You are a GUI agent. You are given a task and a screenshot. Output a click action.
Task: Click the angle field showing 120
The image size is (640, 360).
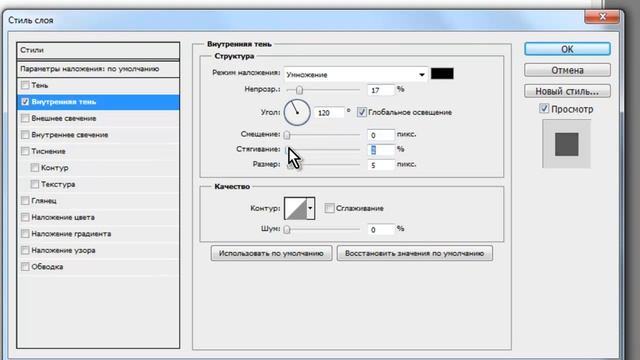tap(329, 113)
